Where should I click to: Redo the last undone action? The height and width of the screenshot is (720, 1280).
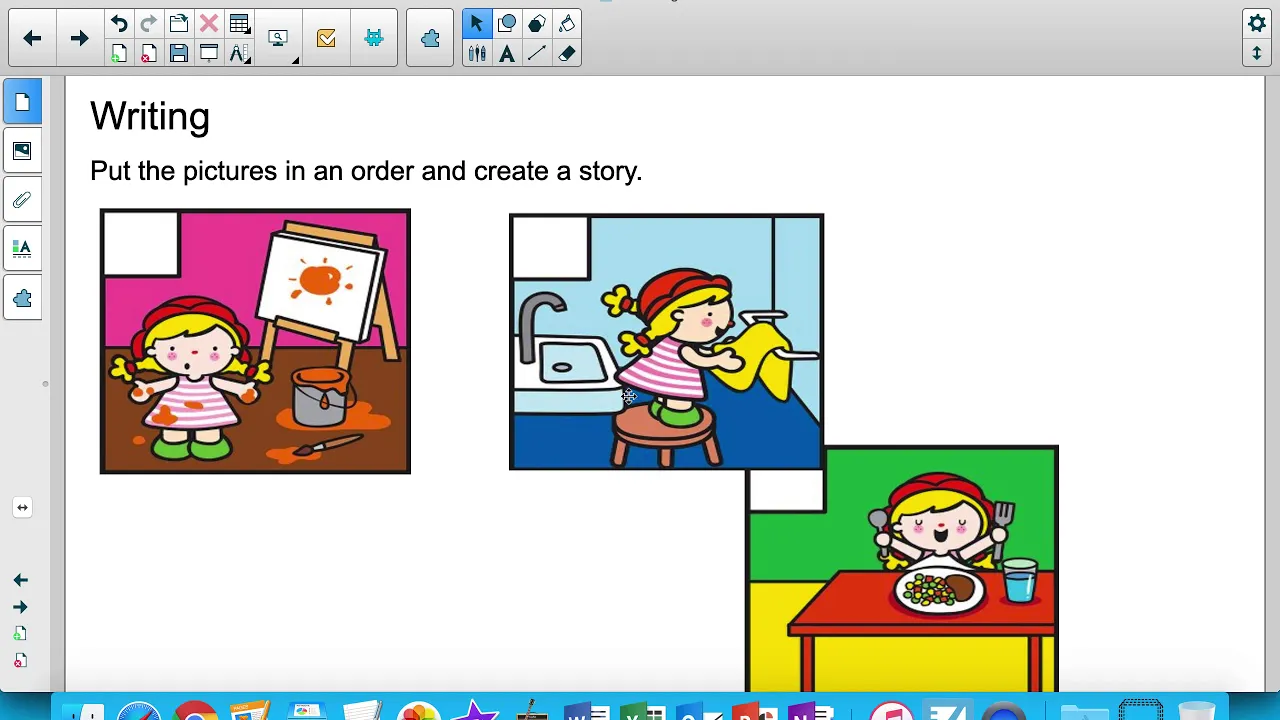[149, 23]
